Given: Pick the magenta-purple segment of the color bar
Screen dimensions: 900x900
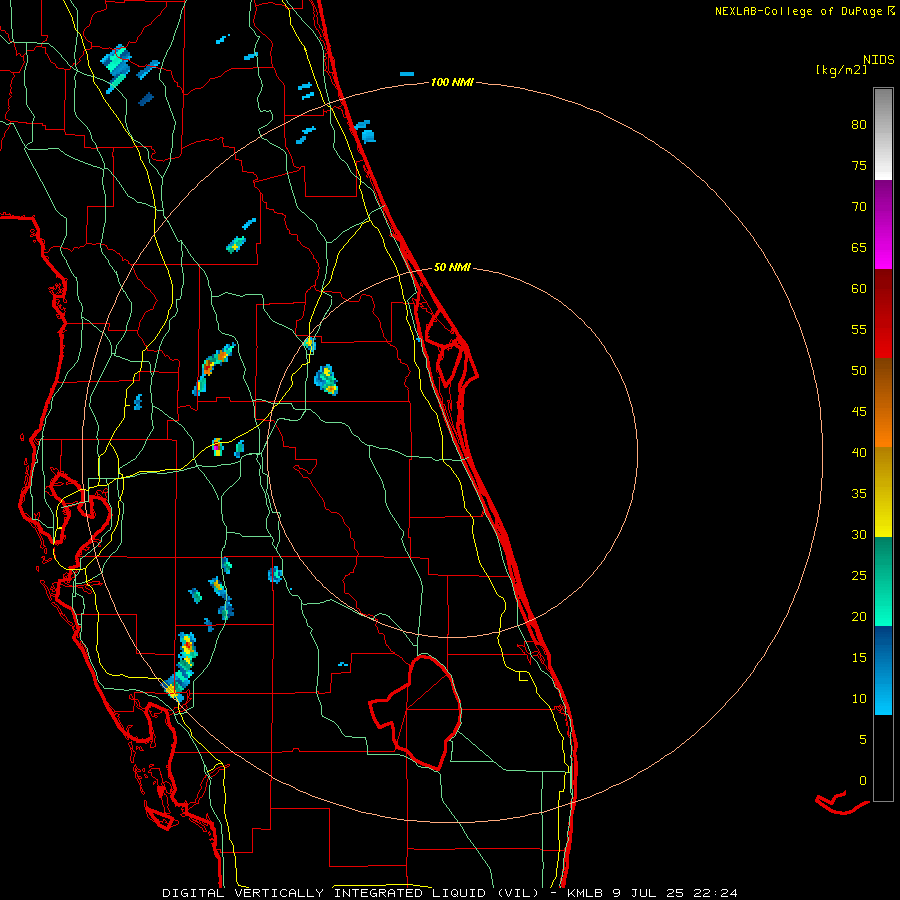Looking at the screenshot, I should pos(883,224).
